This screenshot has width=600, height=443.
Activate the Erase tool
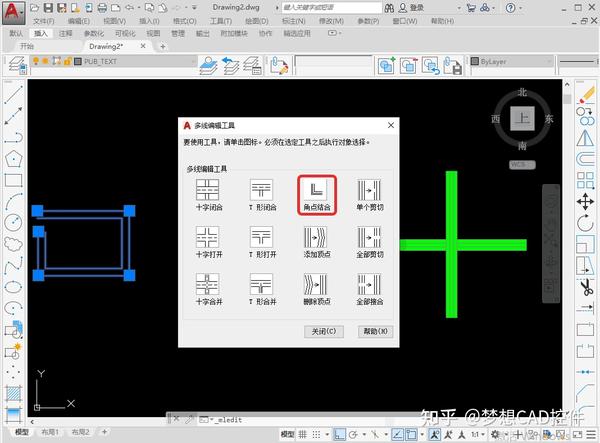coord(586,94)
